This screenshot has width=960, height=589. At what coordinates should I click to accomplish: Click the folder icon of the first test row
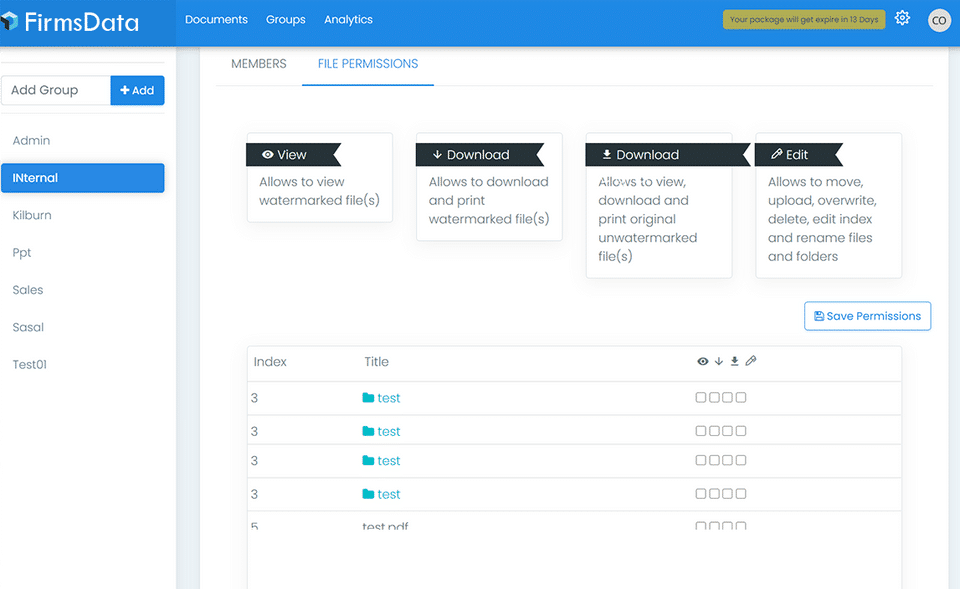[x=368, y=398]
